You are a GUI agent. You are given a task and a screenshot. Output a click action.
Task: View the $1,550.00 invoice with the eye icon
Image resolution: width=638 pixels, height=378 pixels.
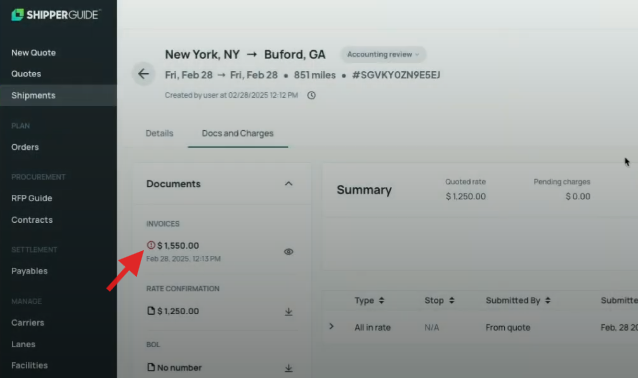tap(288, 251)
